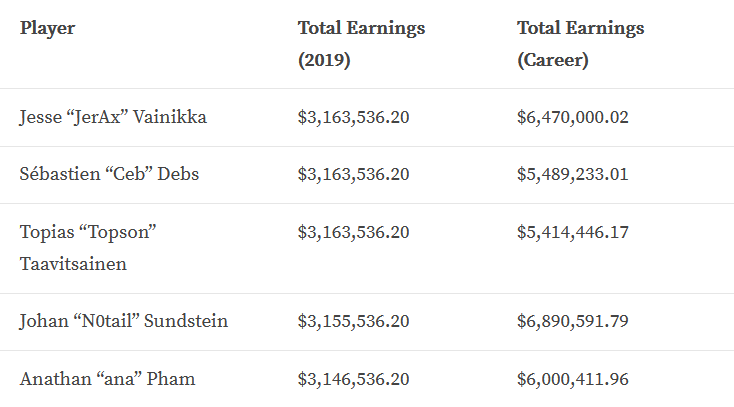Viewport: 734px width, 407px height.
Task: Click "(Career)" text in header
Action: point(552,60)
